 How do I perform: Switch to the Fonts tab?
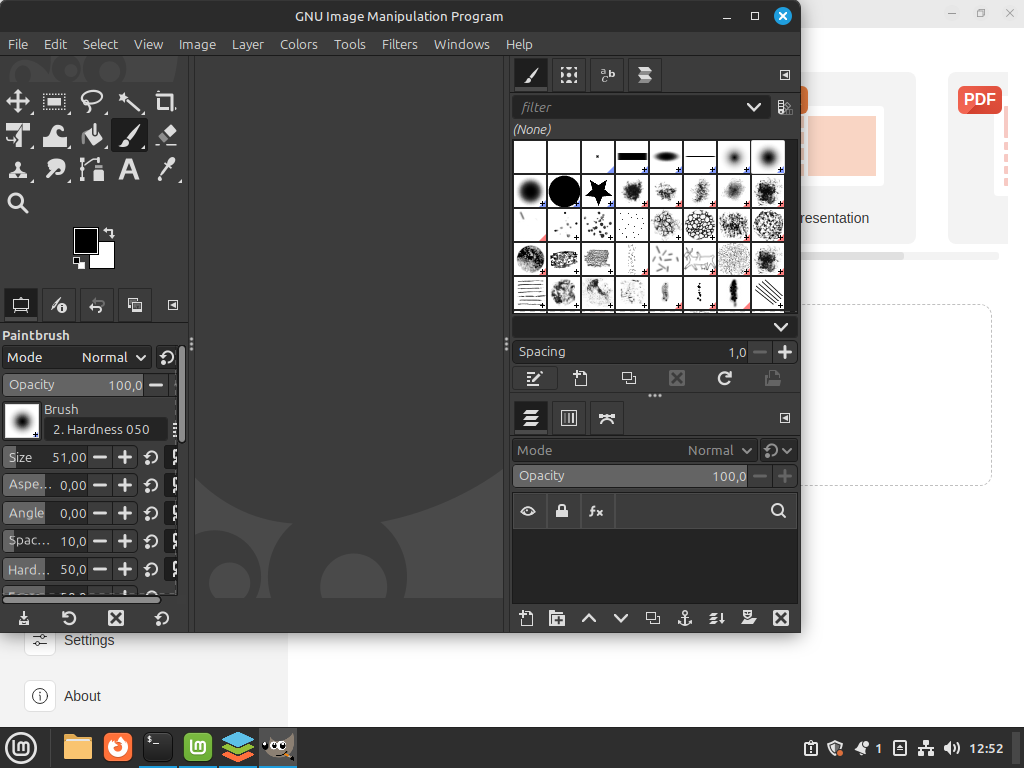pos(607,75)
